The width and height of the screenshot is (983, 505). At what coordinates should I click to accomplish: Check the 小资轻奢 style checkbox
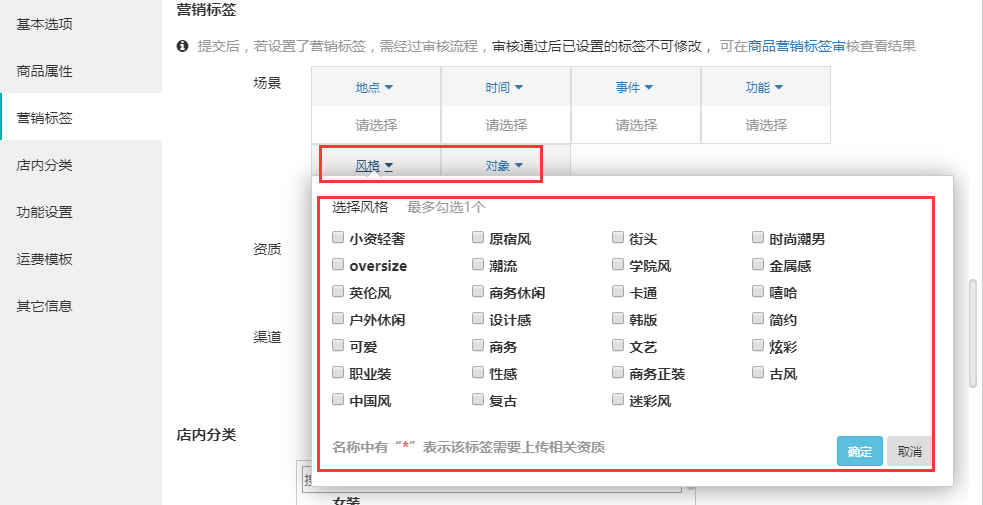338,239
